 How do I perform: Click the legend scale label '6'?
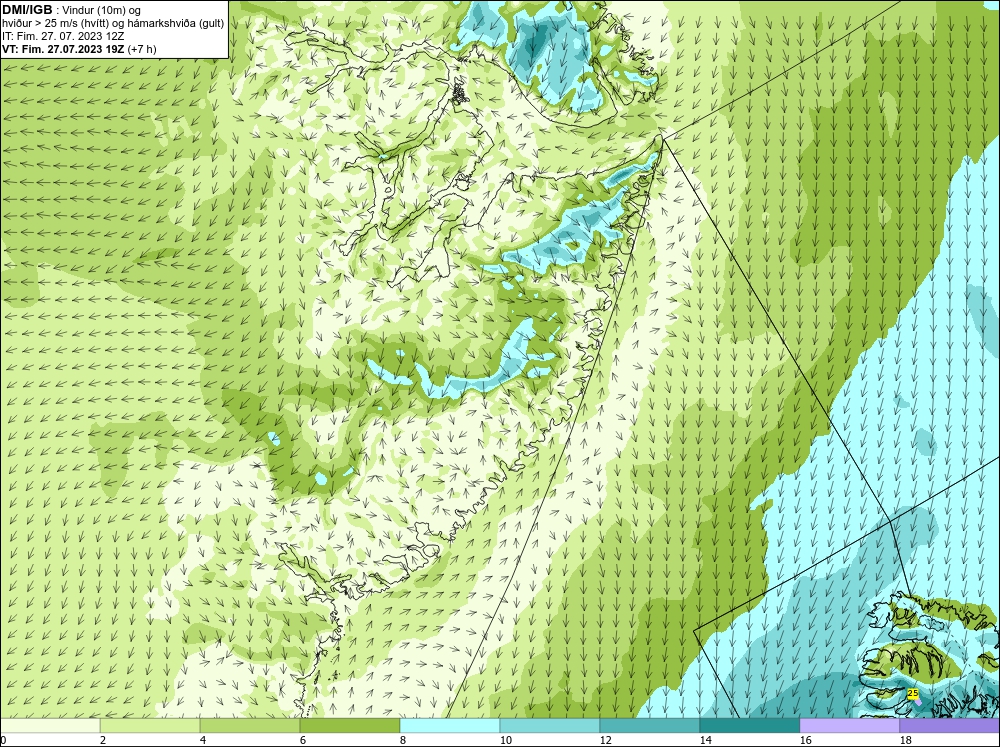[x=303, y=740]
